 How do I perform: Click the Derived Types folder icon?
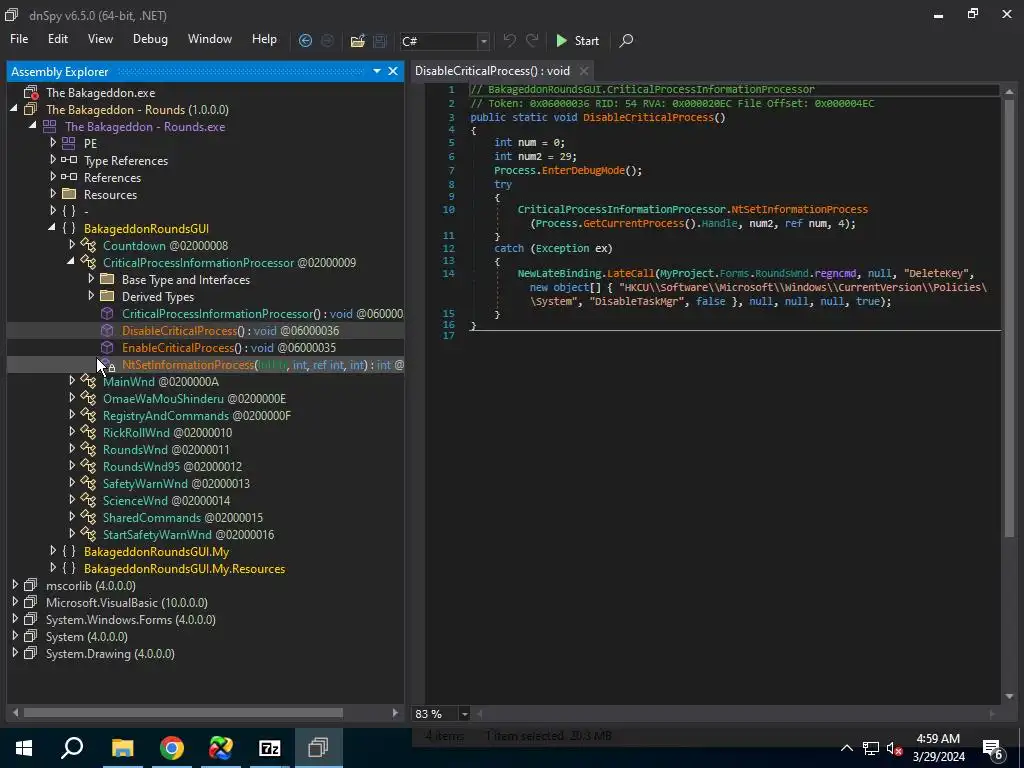pos(107,296)
